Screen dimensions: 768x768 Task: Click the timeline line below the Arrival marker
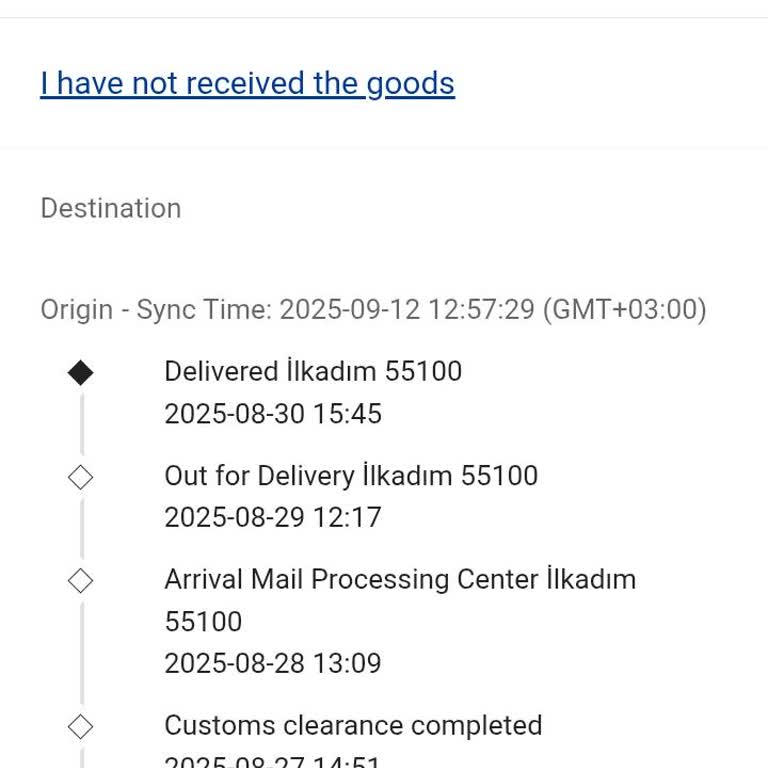(81, 650)
